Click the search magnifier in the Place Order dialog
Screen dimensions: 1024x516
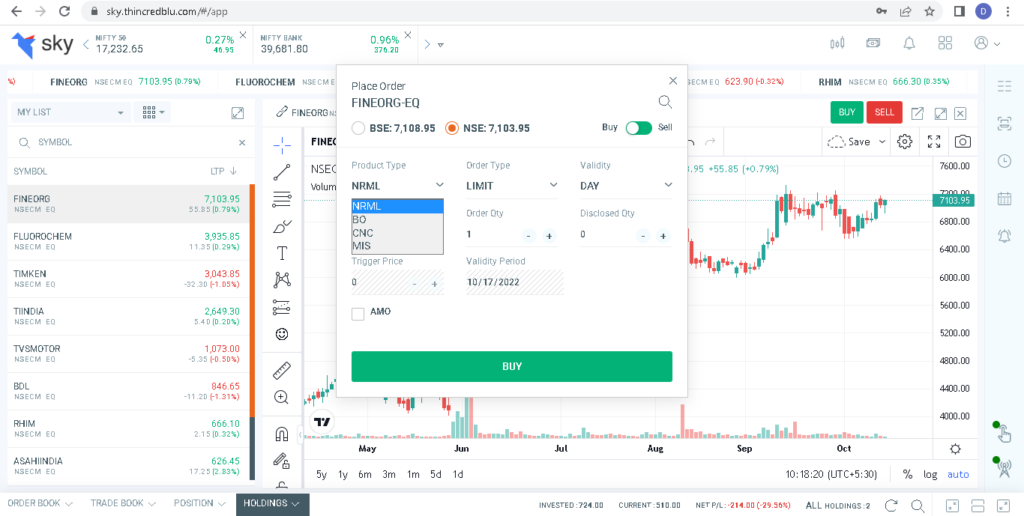click(665, 101)
